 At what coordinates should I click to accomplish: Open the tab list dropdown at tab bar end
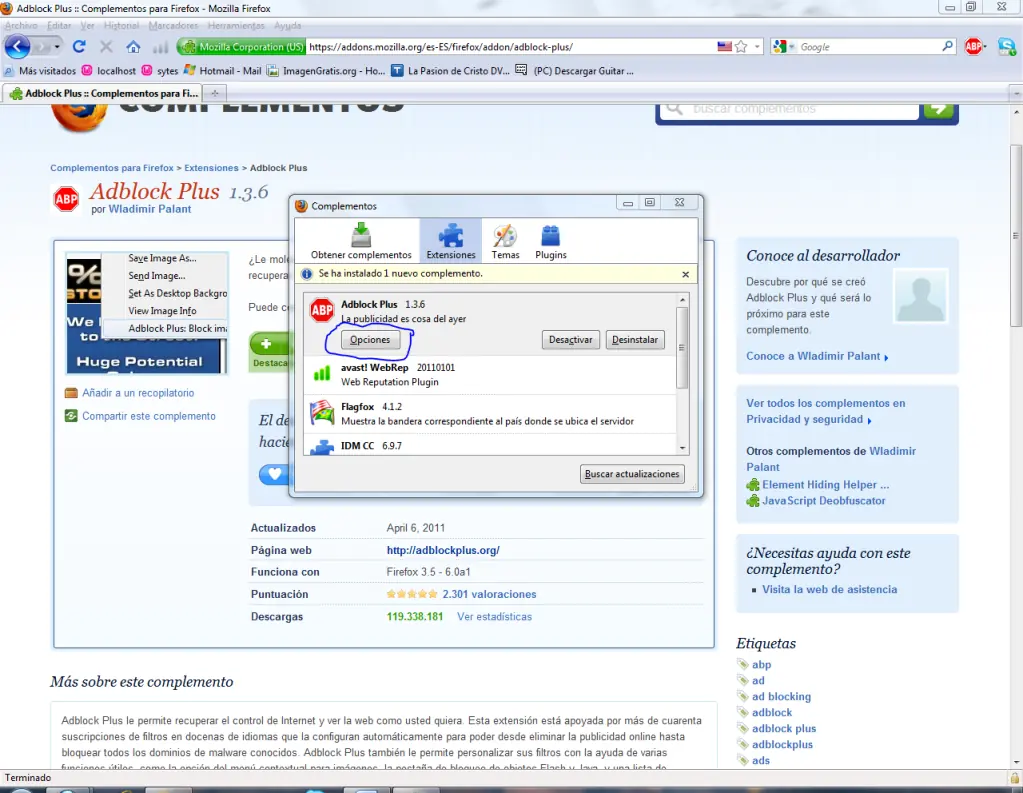click(x=1016, y=93)
